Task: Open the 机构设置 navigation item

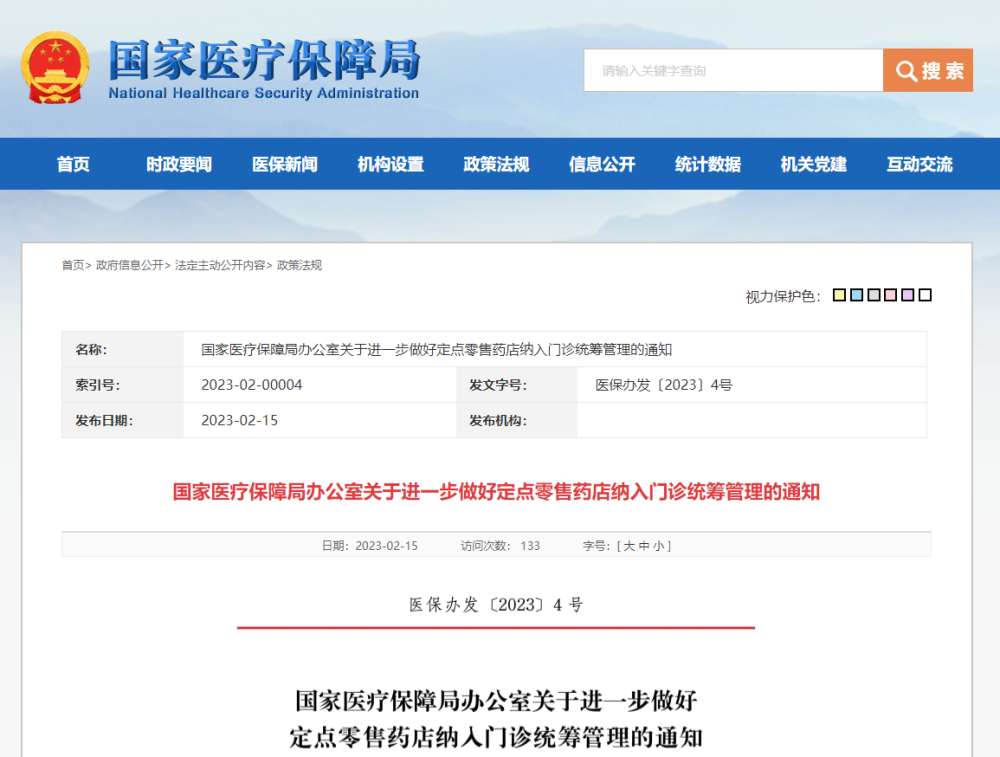Action: (x=391, y=164)
